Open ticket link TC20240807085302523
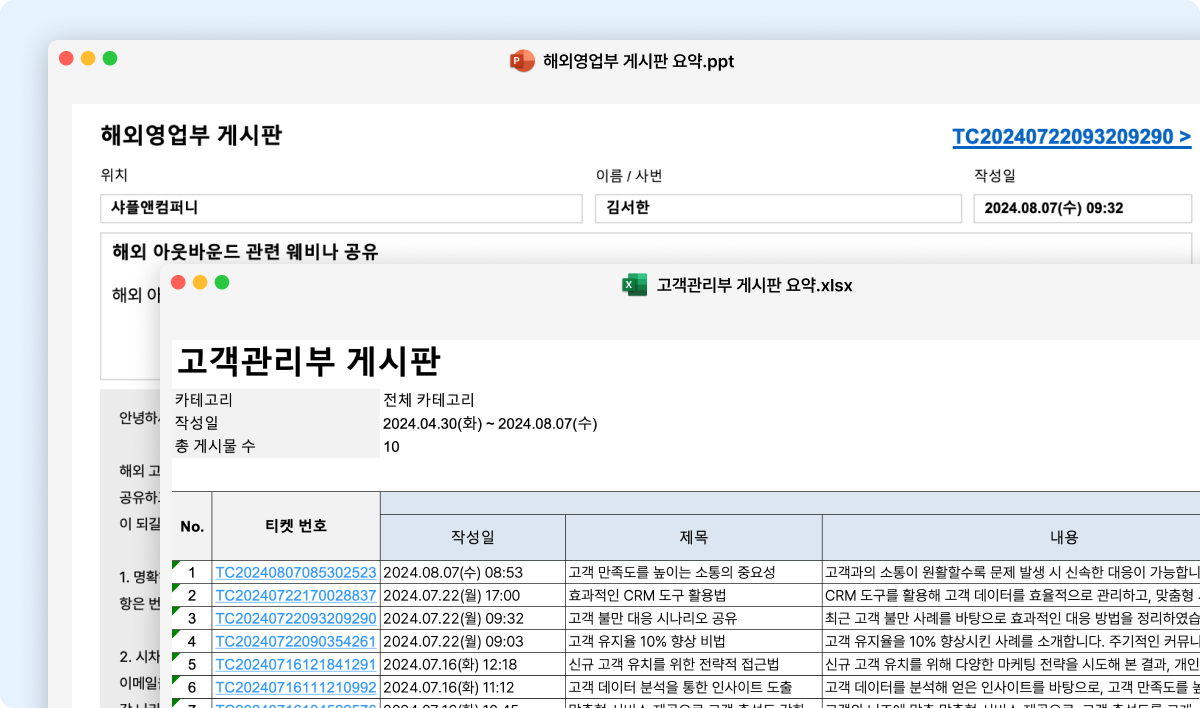1200x708 pixels. (x=296, y=572)
